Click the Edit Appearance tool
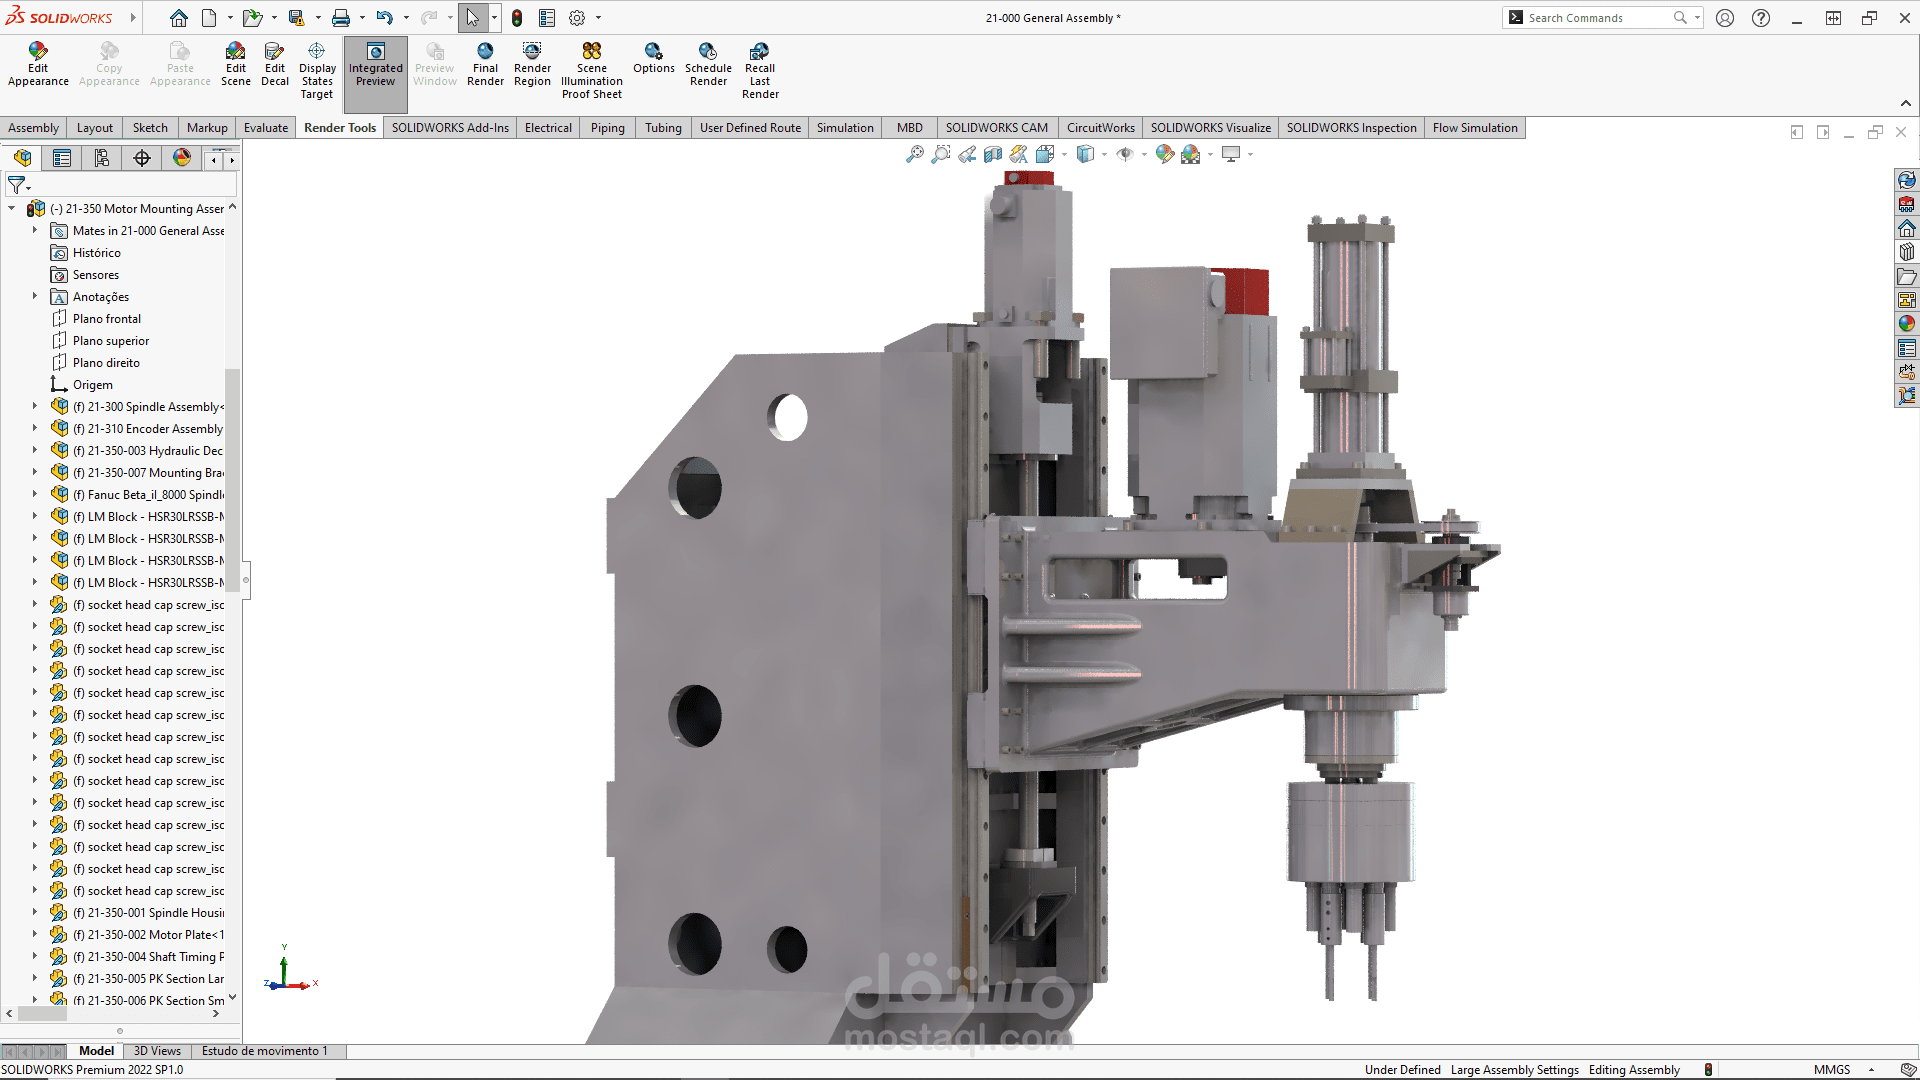 tap(38, 64)
